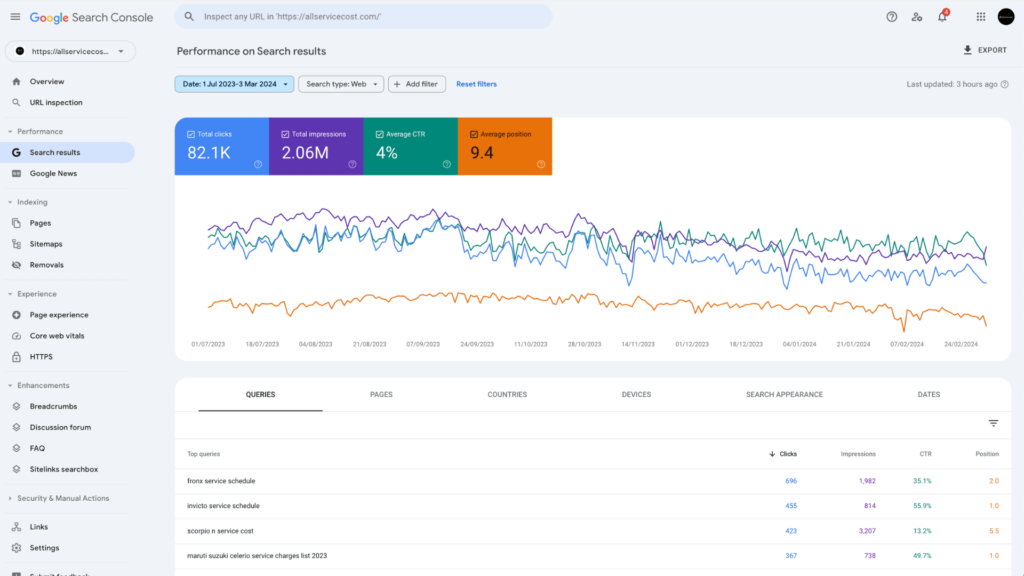Click the Average position help icon

point(541,165)
